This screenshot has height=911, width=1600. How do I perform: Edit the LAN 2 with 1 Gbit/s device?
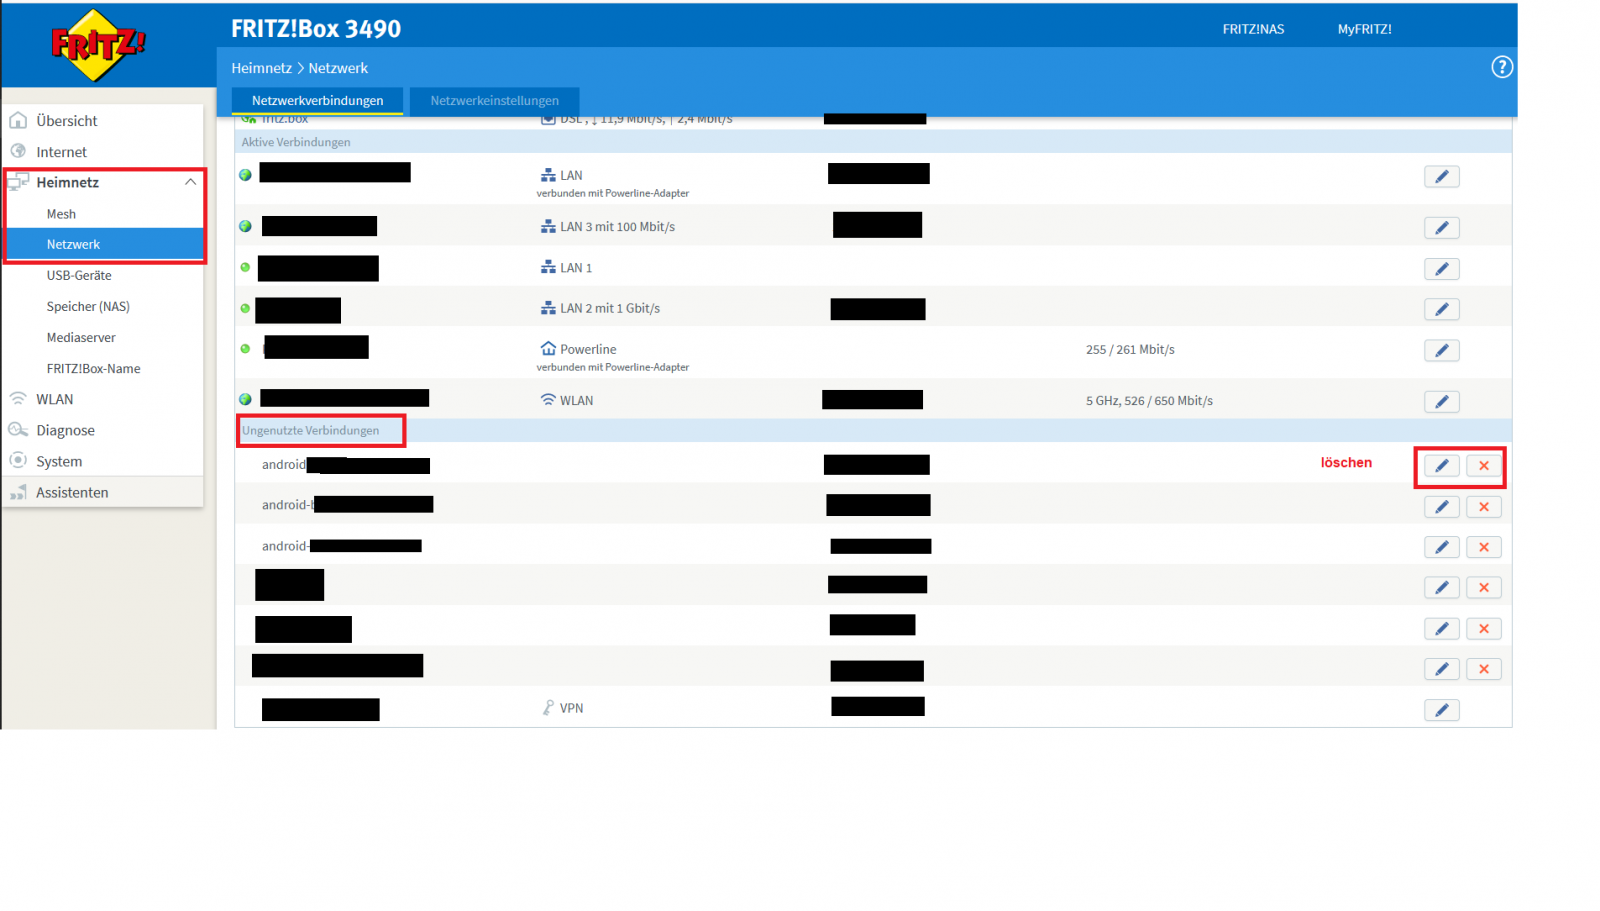(x=1441, y=310)
